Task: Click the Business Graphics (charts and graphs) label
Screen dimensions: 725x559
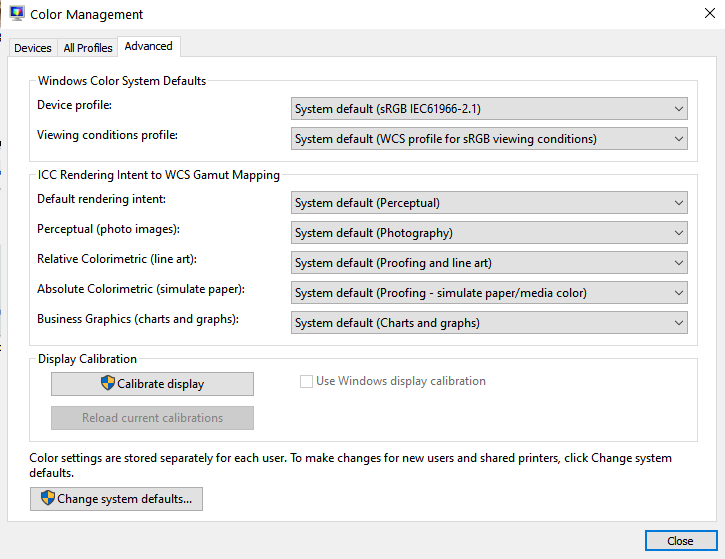Action: [138, 319]
